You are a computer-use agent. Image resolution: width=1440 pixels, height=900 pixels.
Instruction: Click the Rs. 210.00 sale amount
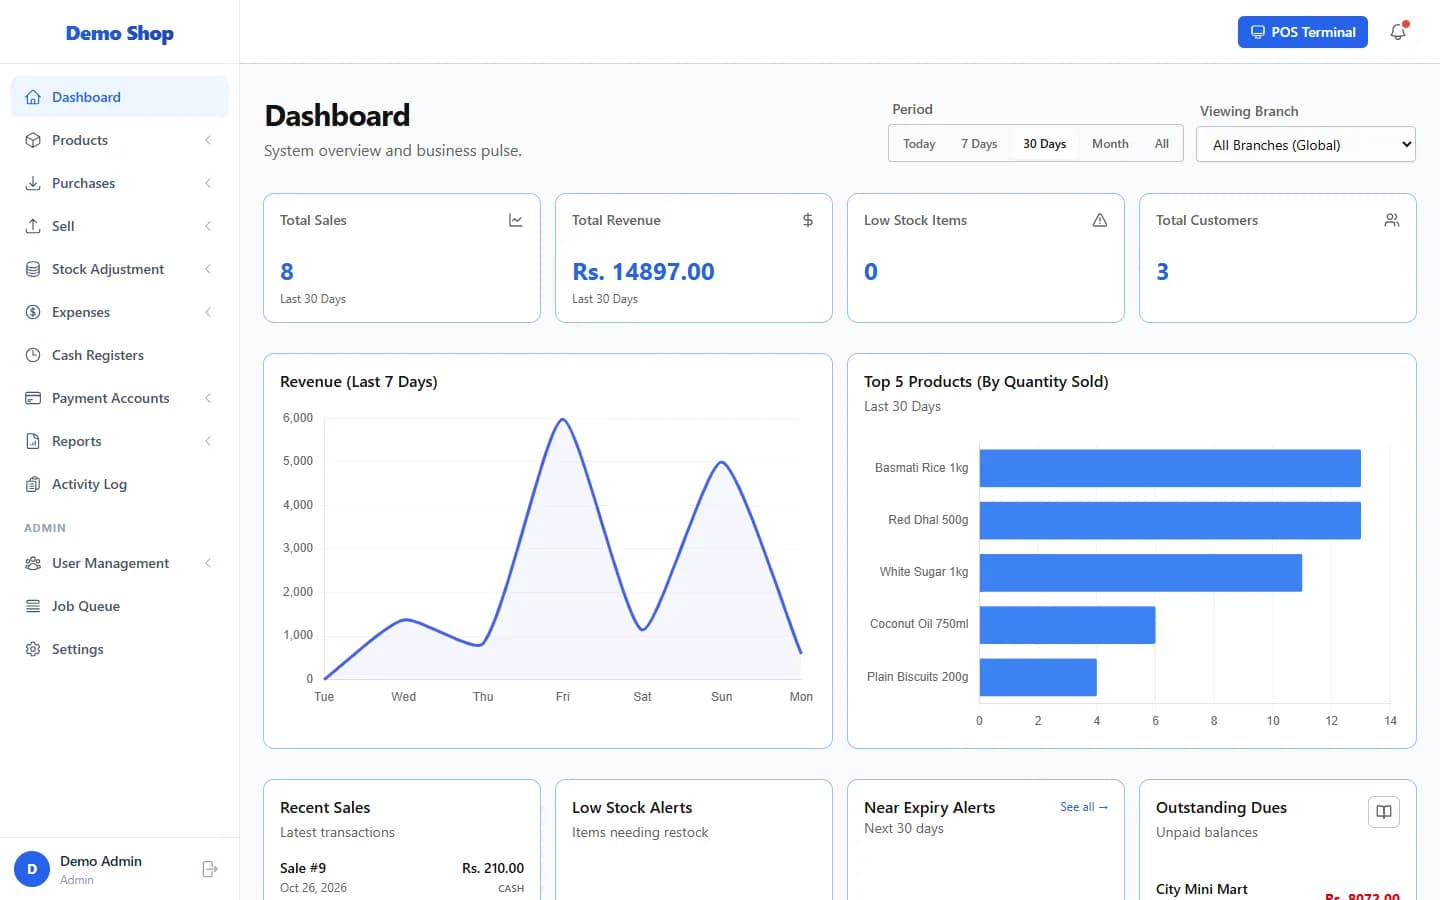click(x=493, y=868)
